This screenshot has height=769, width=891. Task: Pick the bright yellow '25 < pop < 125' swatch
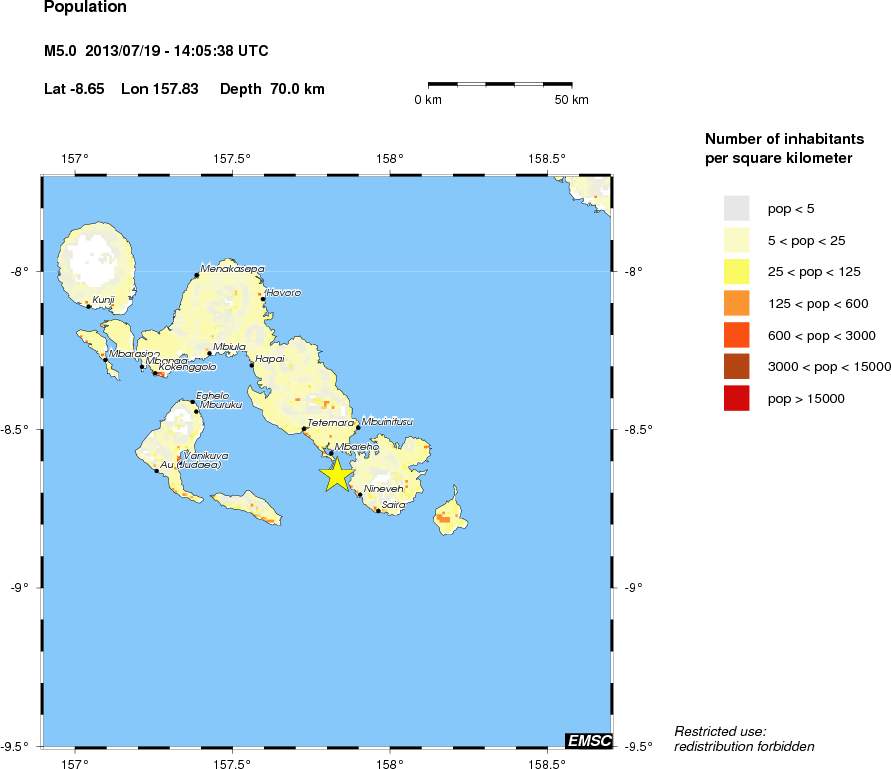tap(736, 272)
